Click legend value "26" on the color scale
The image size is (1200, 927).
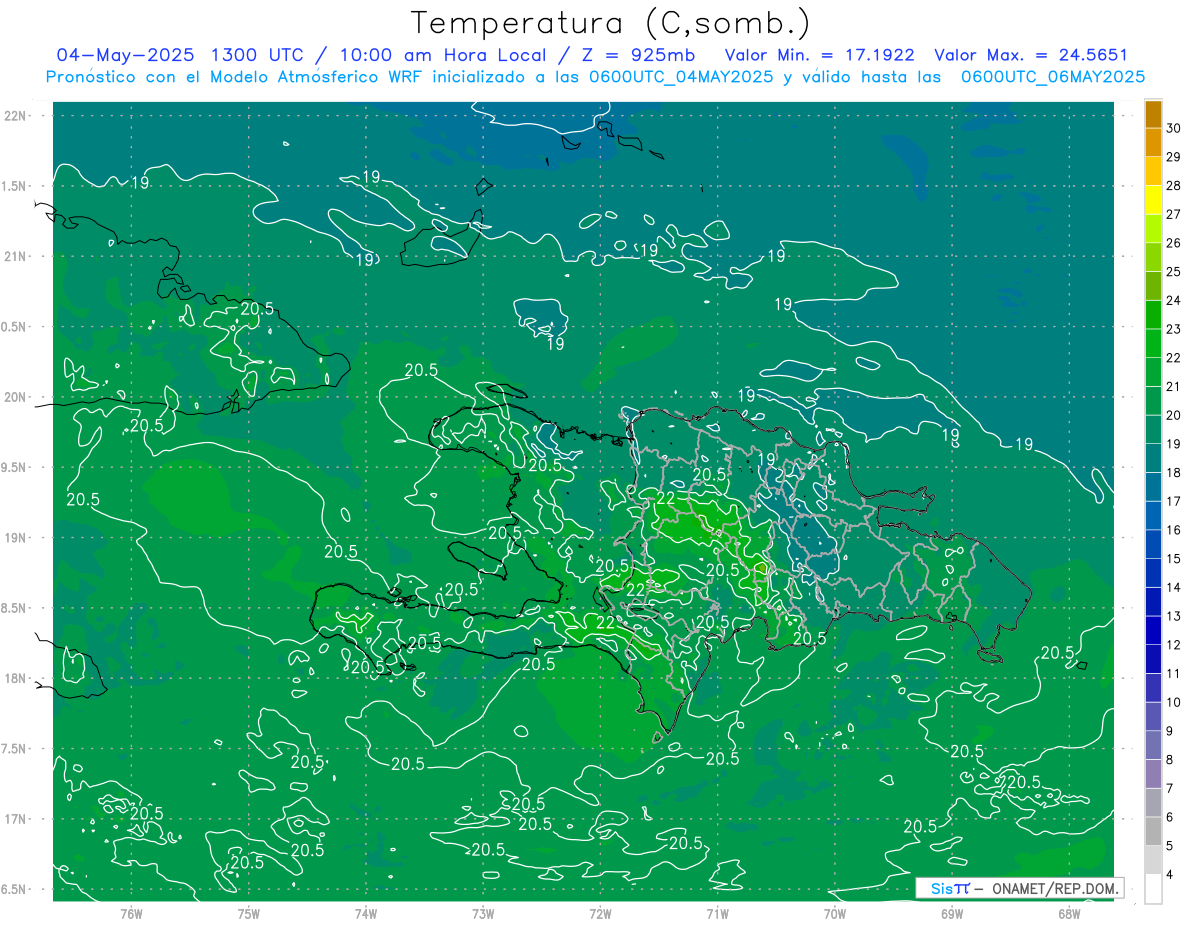point(1174,243)
